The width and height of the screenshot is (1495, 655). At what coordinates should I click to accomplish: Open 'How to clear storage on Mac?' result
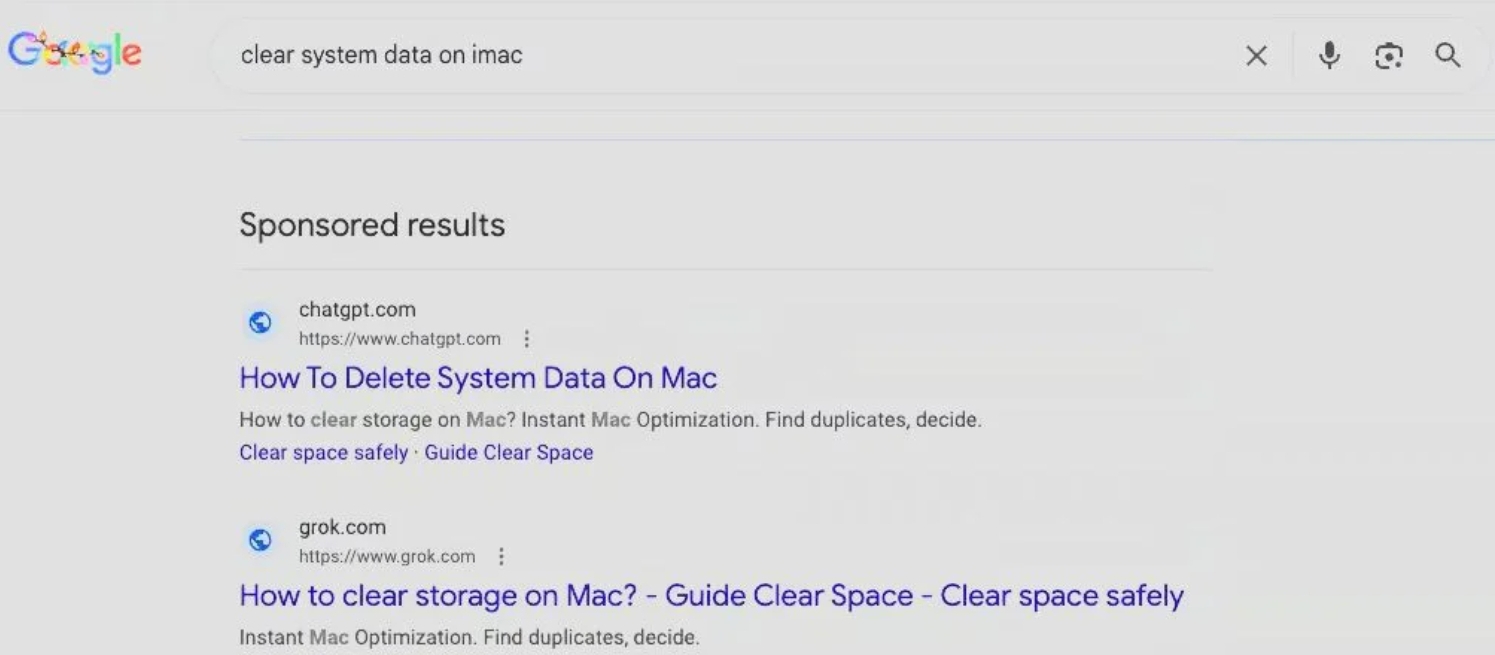click(711, 596)
